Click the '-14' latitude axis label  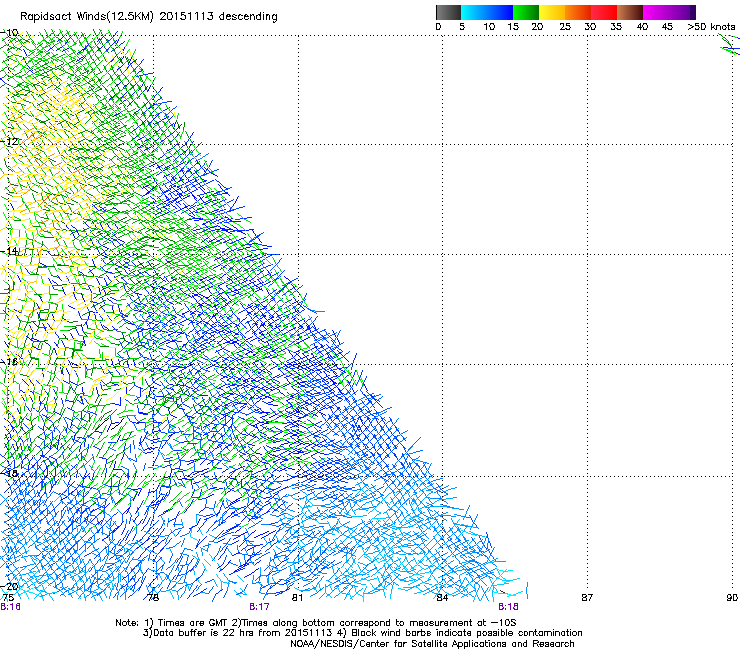coord(10,251)
